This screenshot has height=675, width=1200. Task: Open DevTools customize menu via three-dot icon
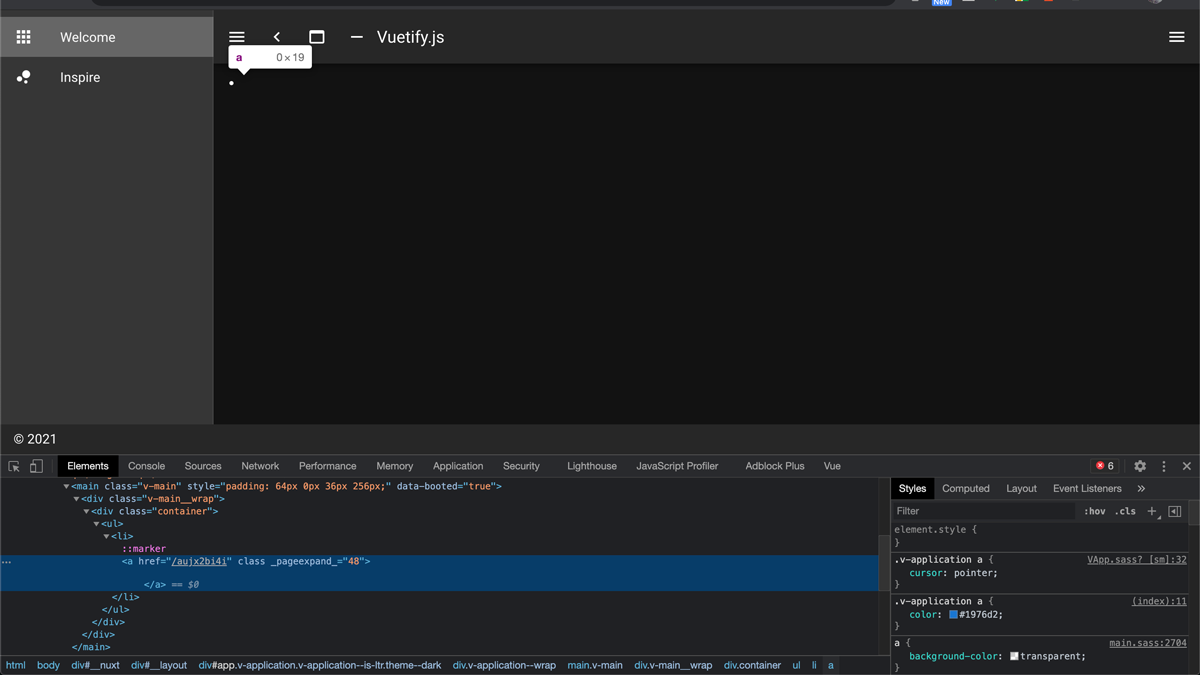[x=1163, y=466]
